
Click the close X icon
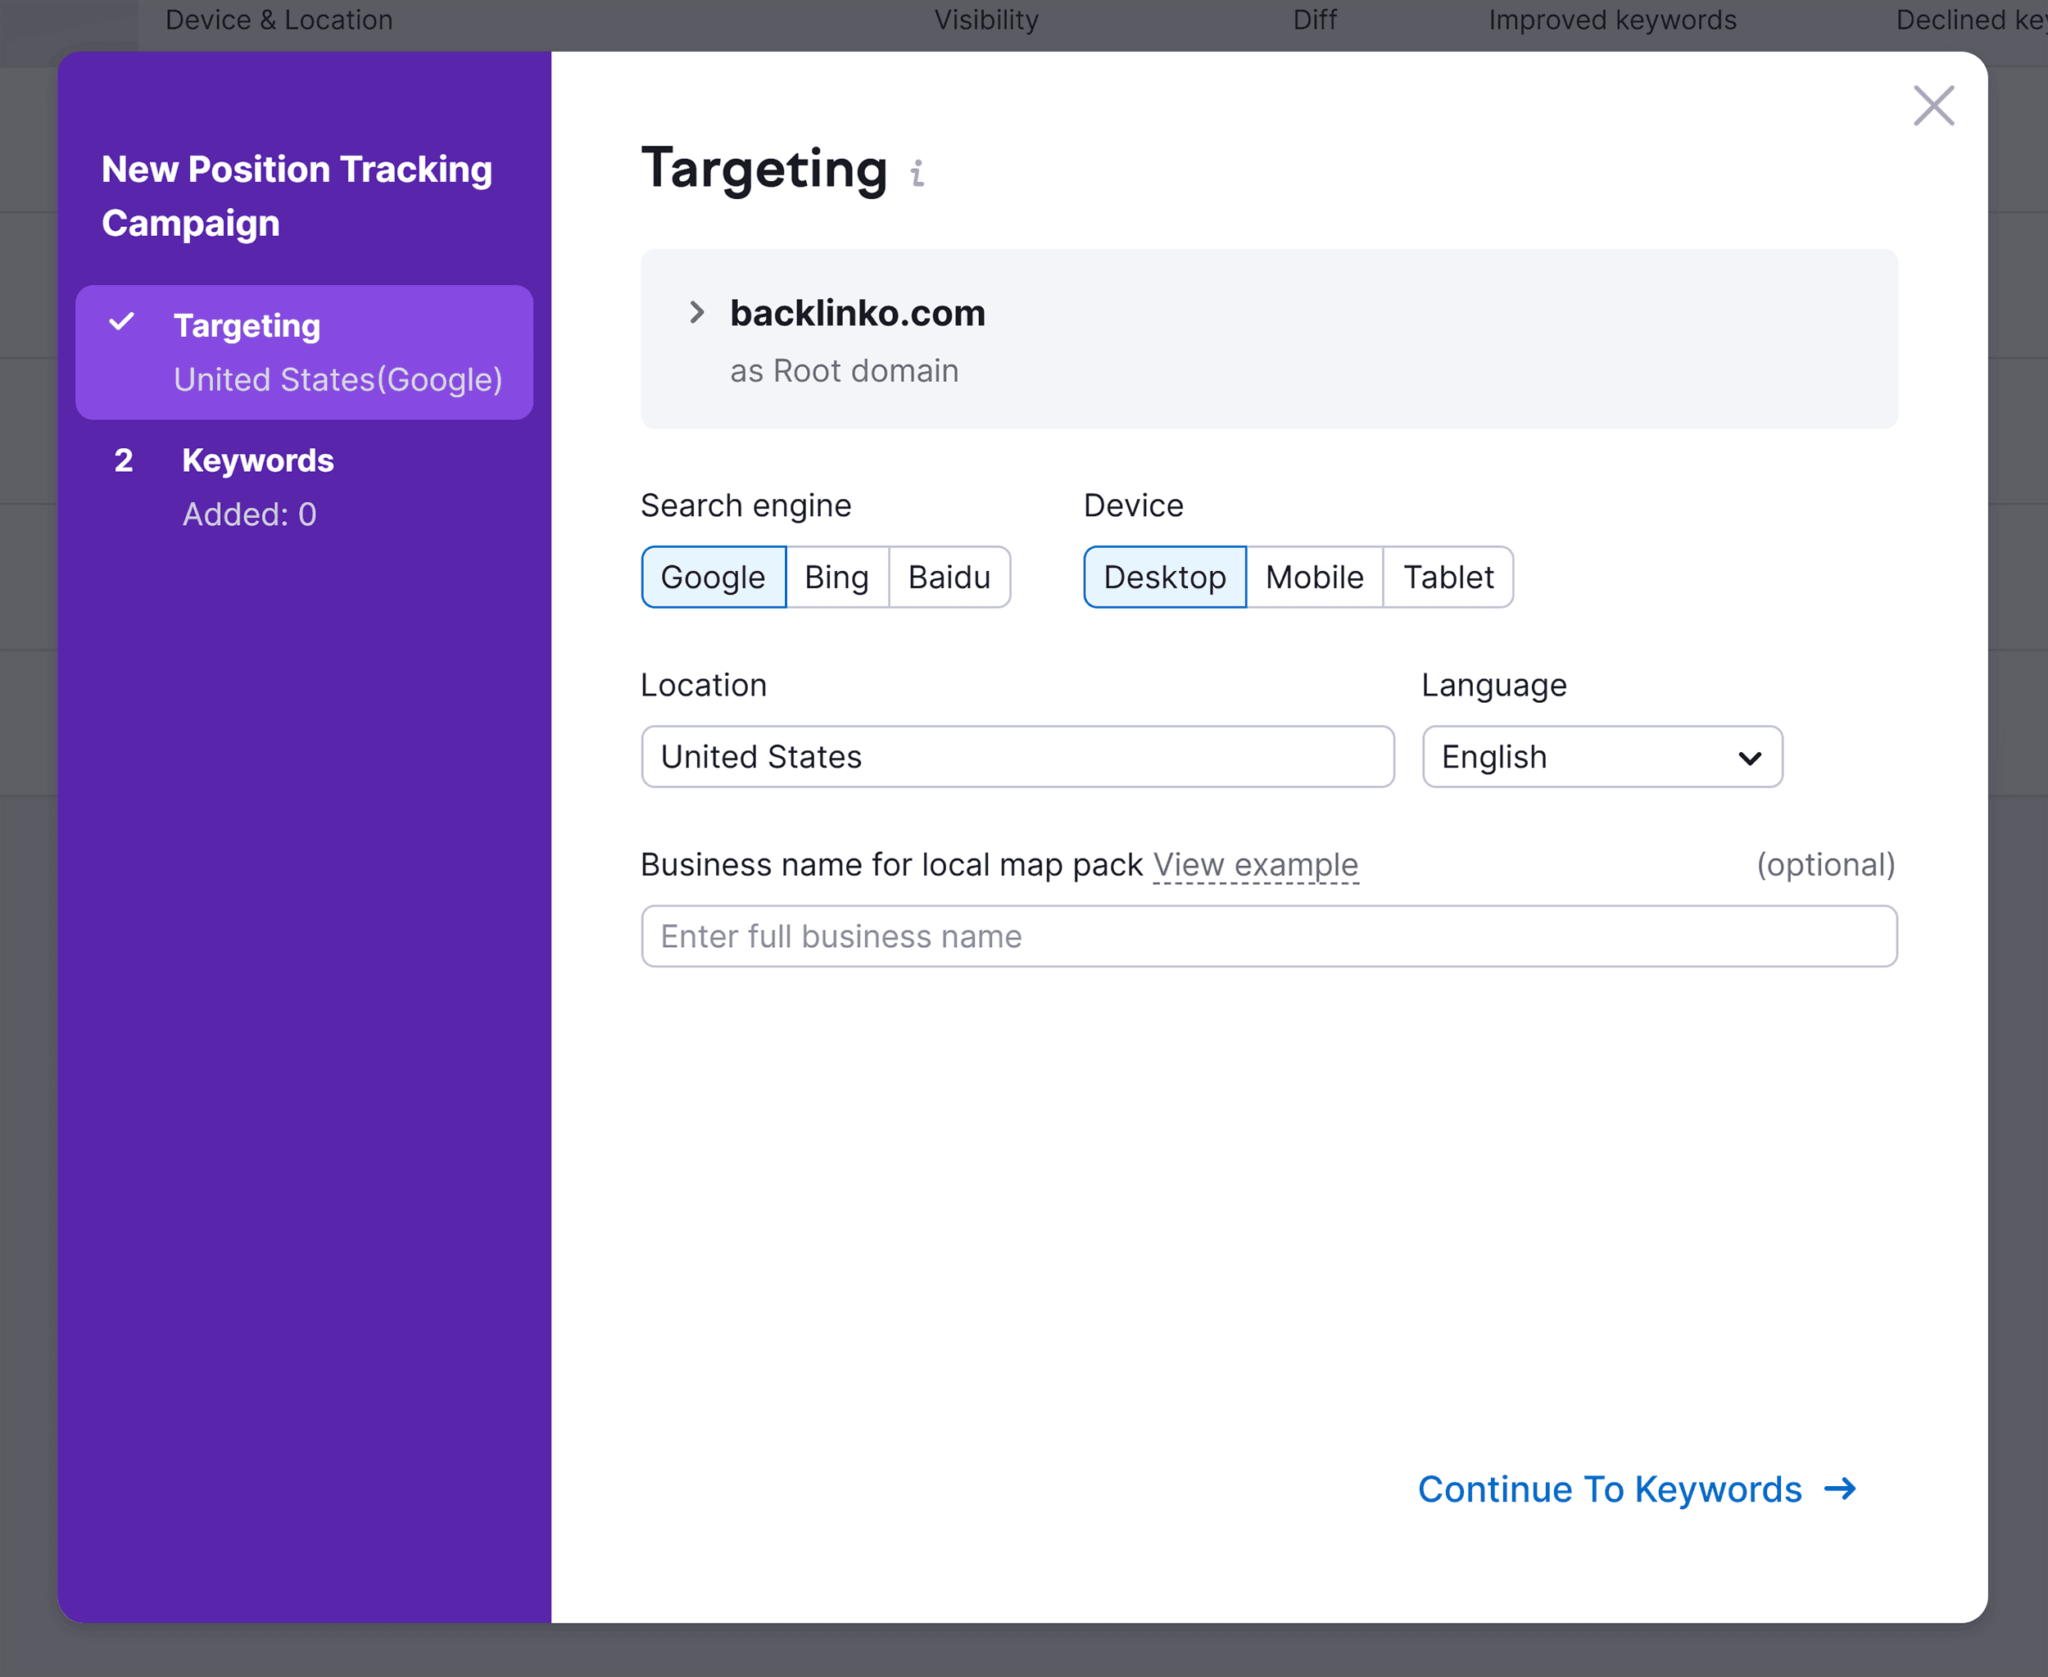click(1932, 107)
